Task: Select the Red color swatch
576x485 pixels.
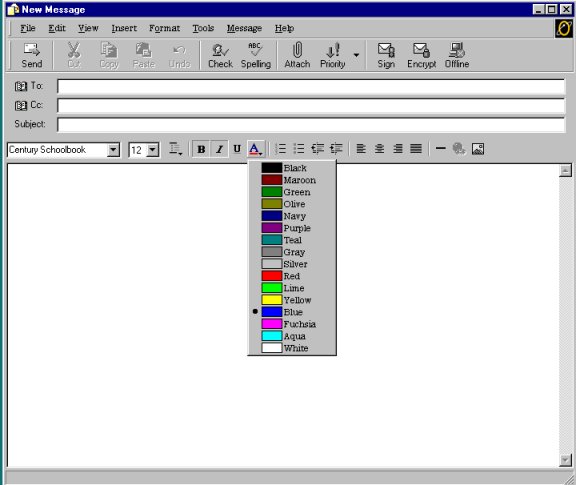Action: pos(272,276)
